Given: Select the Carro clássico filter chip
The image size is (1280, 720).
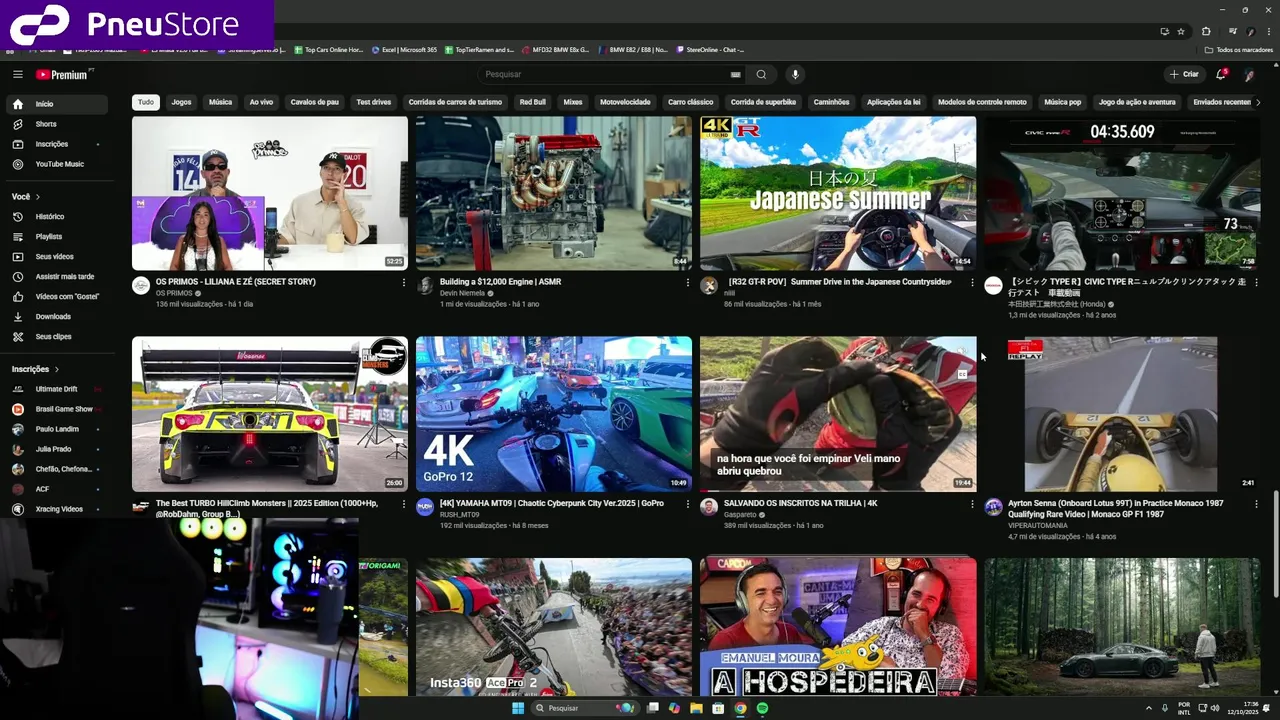Looking at the screenshot, I should pos(691,102).
